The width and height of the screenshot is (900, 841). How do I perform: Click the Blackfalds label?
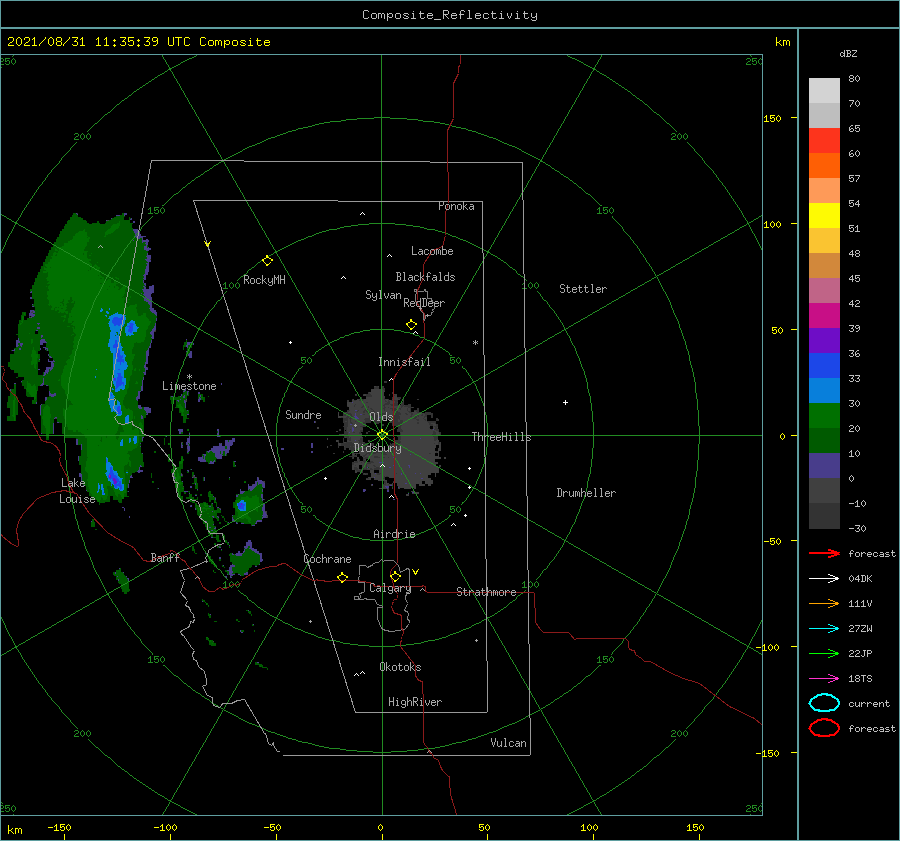[425, 277]
